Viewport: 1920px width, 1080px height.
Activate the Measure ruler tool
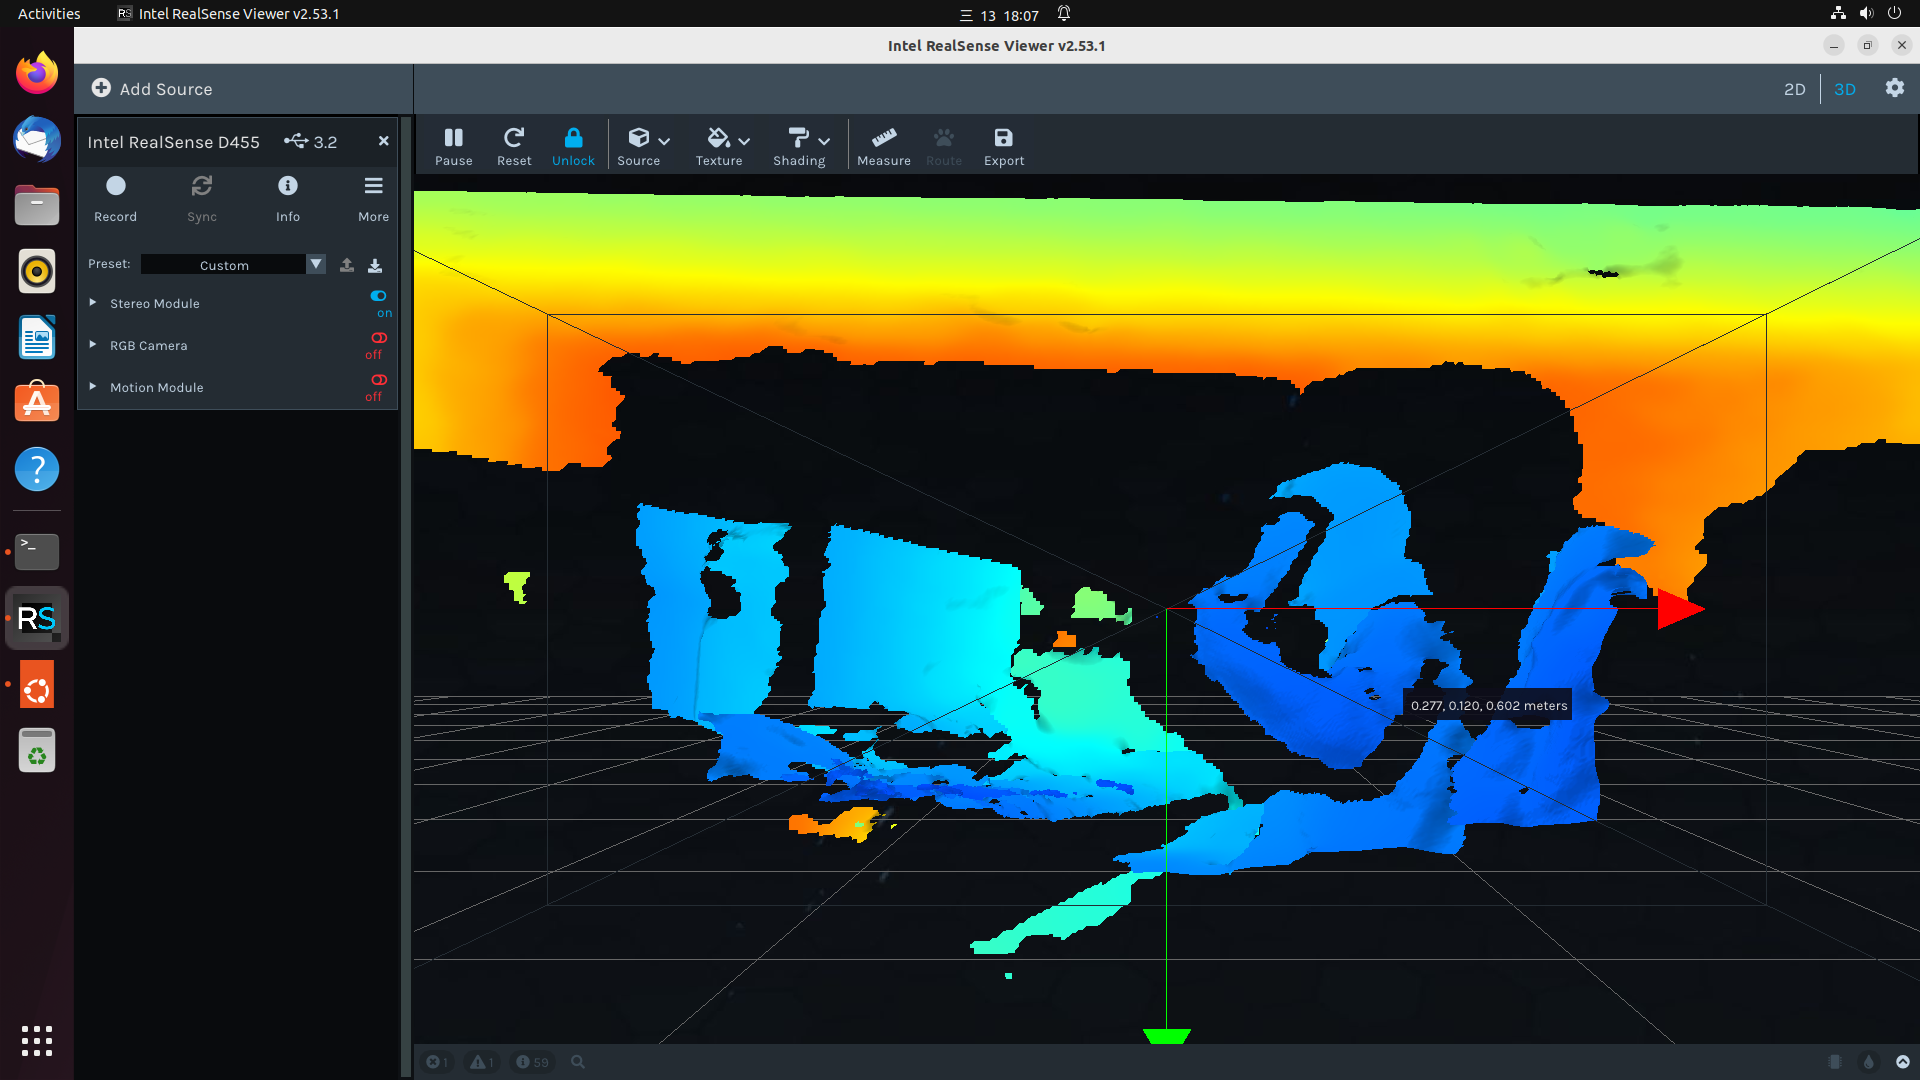(883, 145)
